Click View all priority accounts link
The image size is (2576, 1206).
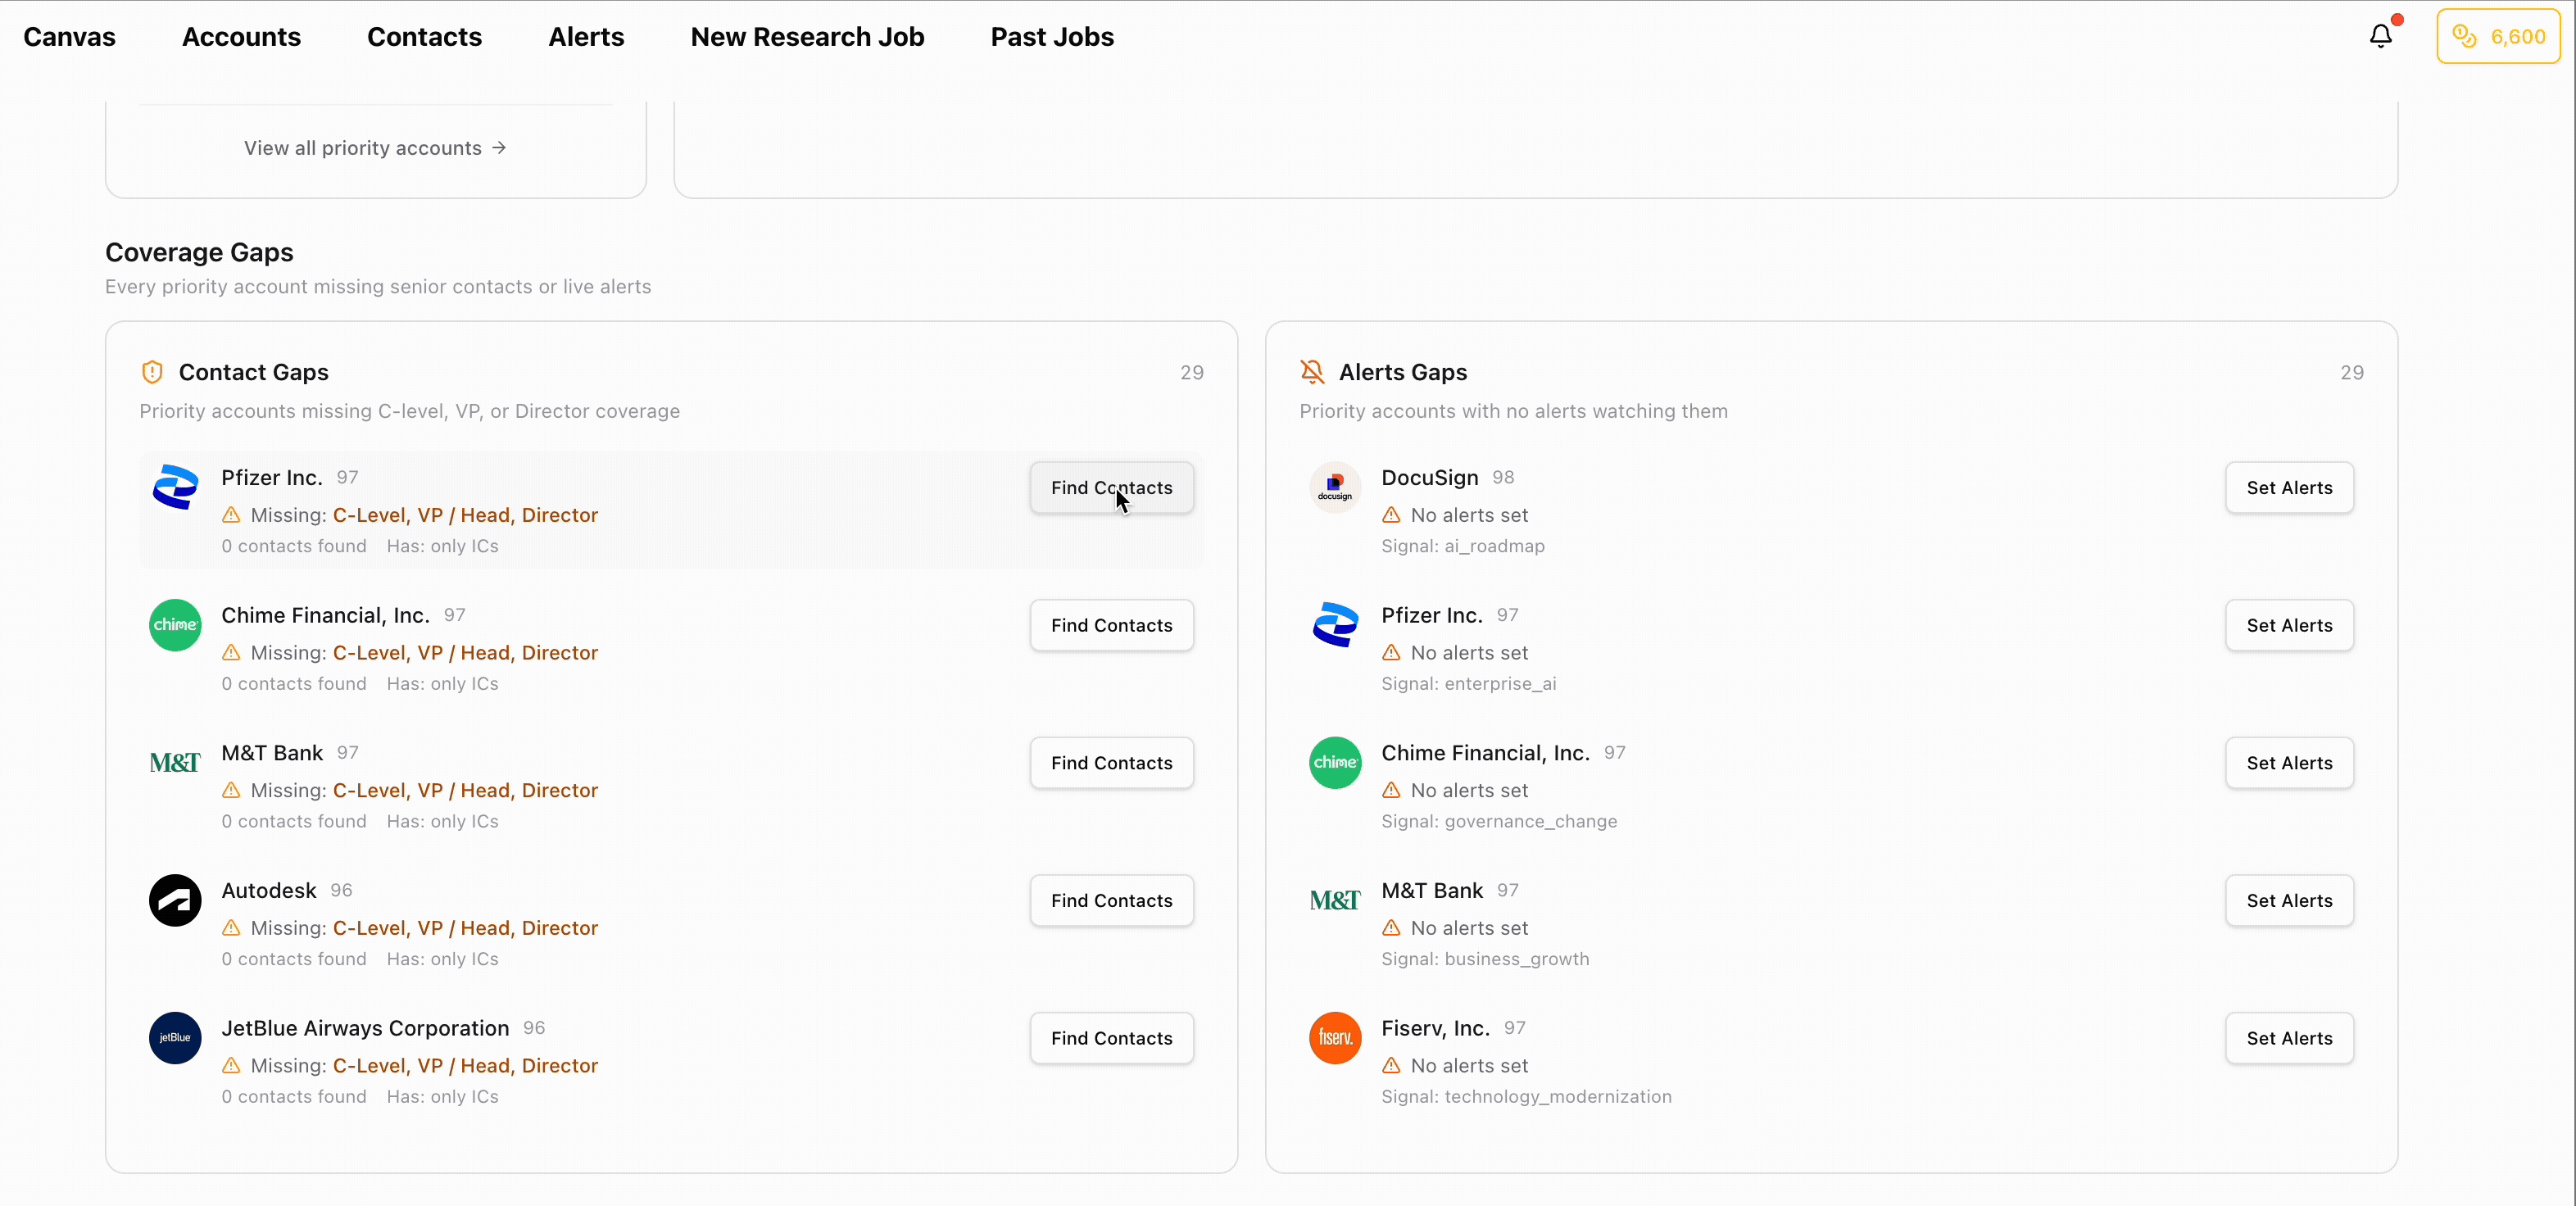tap(375, 148)
